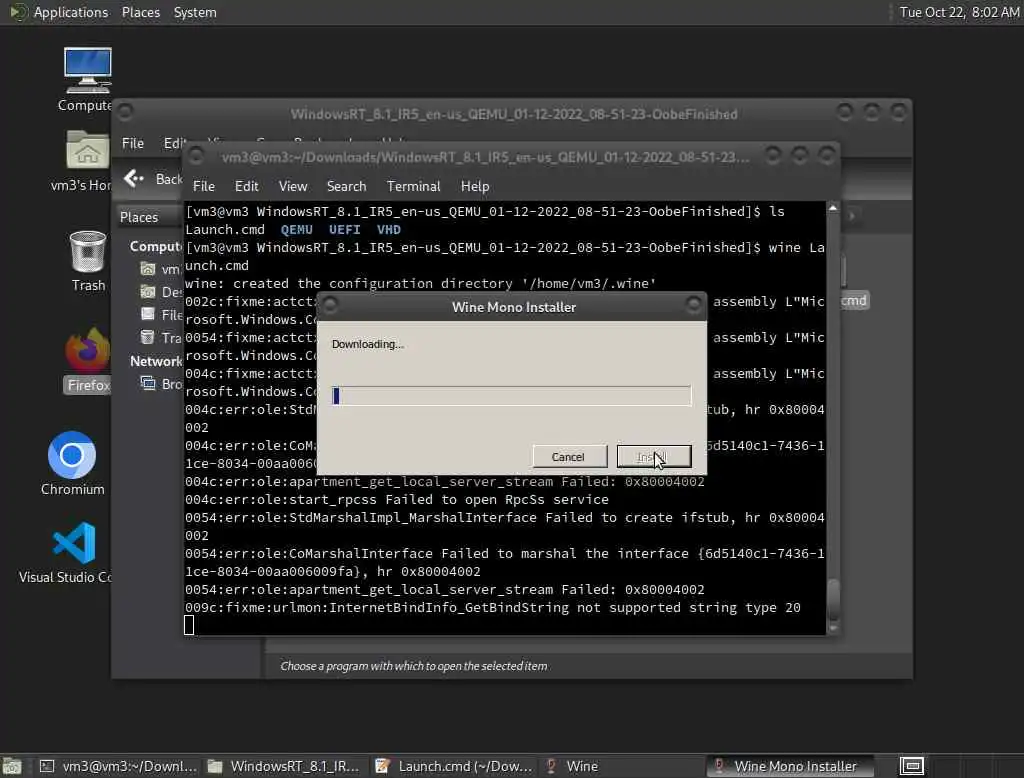Open the terminal's Edit menu
Viewport: 1024px width, 778px height.
(x=246, y=186)
